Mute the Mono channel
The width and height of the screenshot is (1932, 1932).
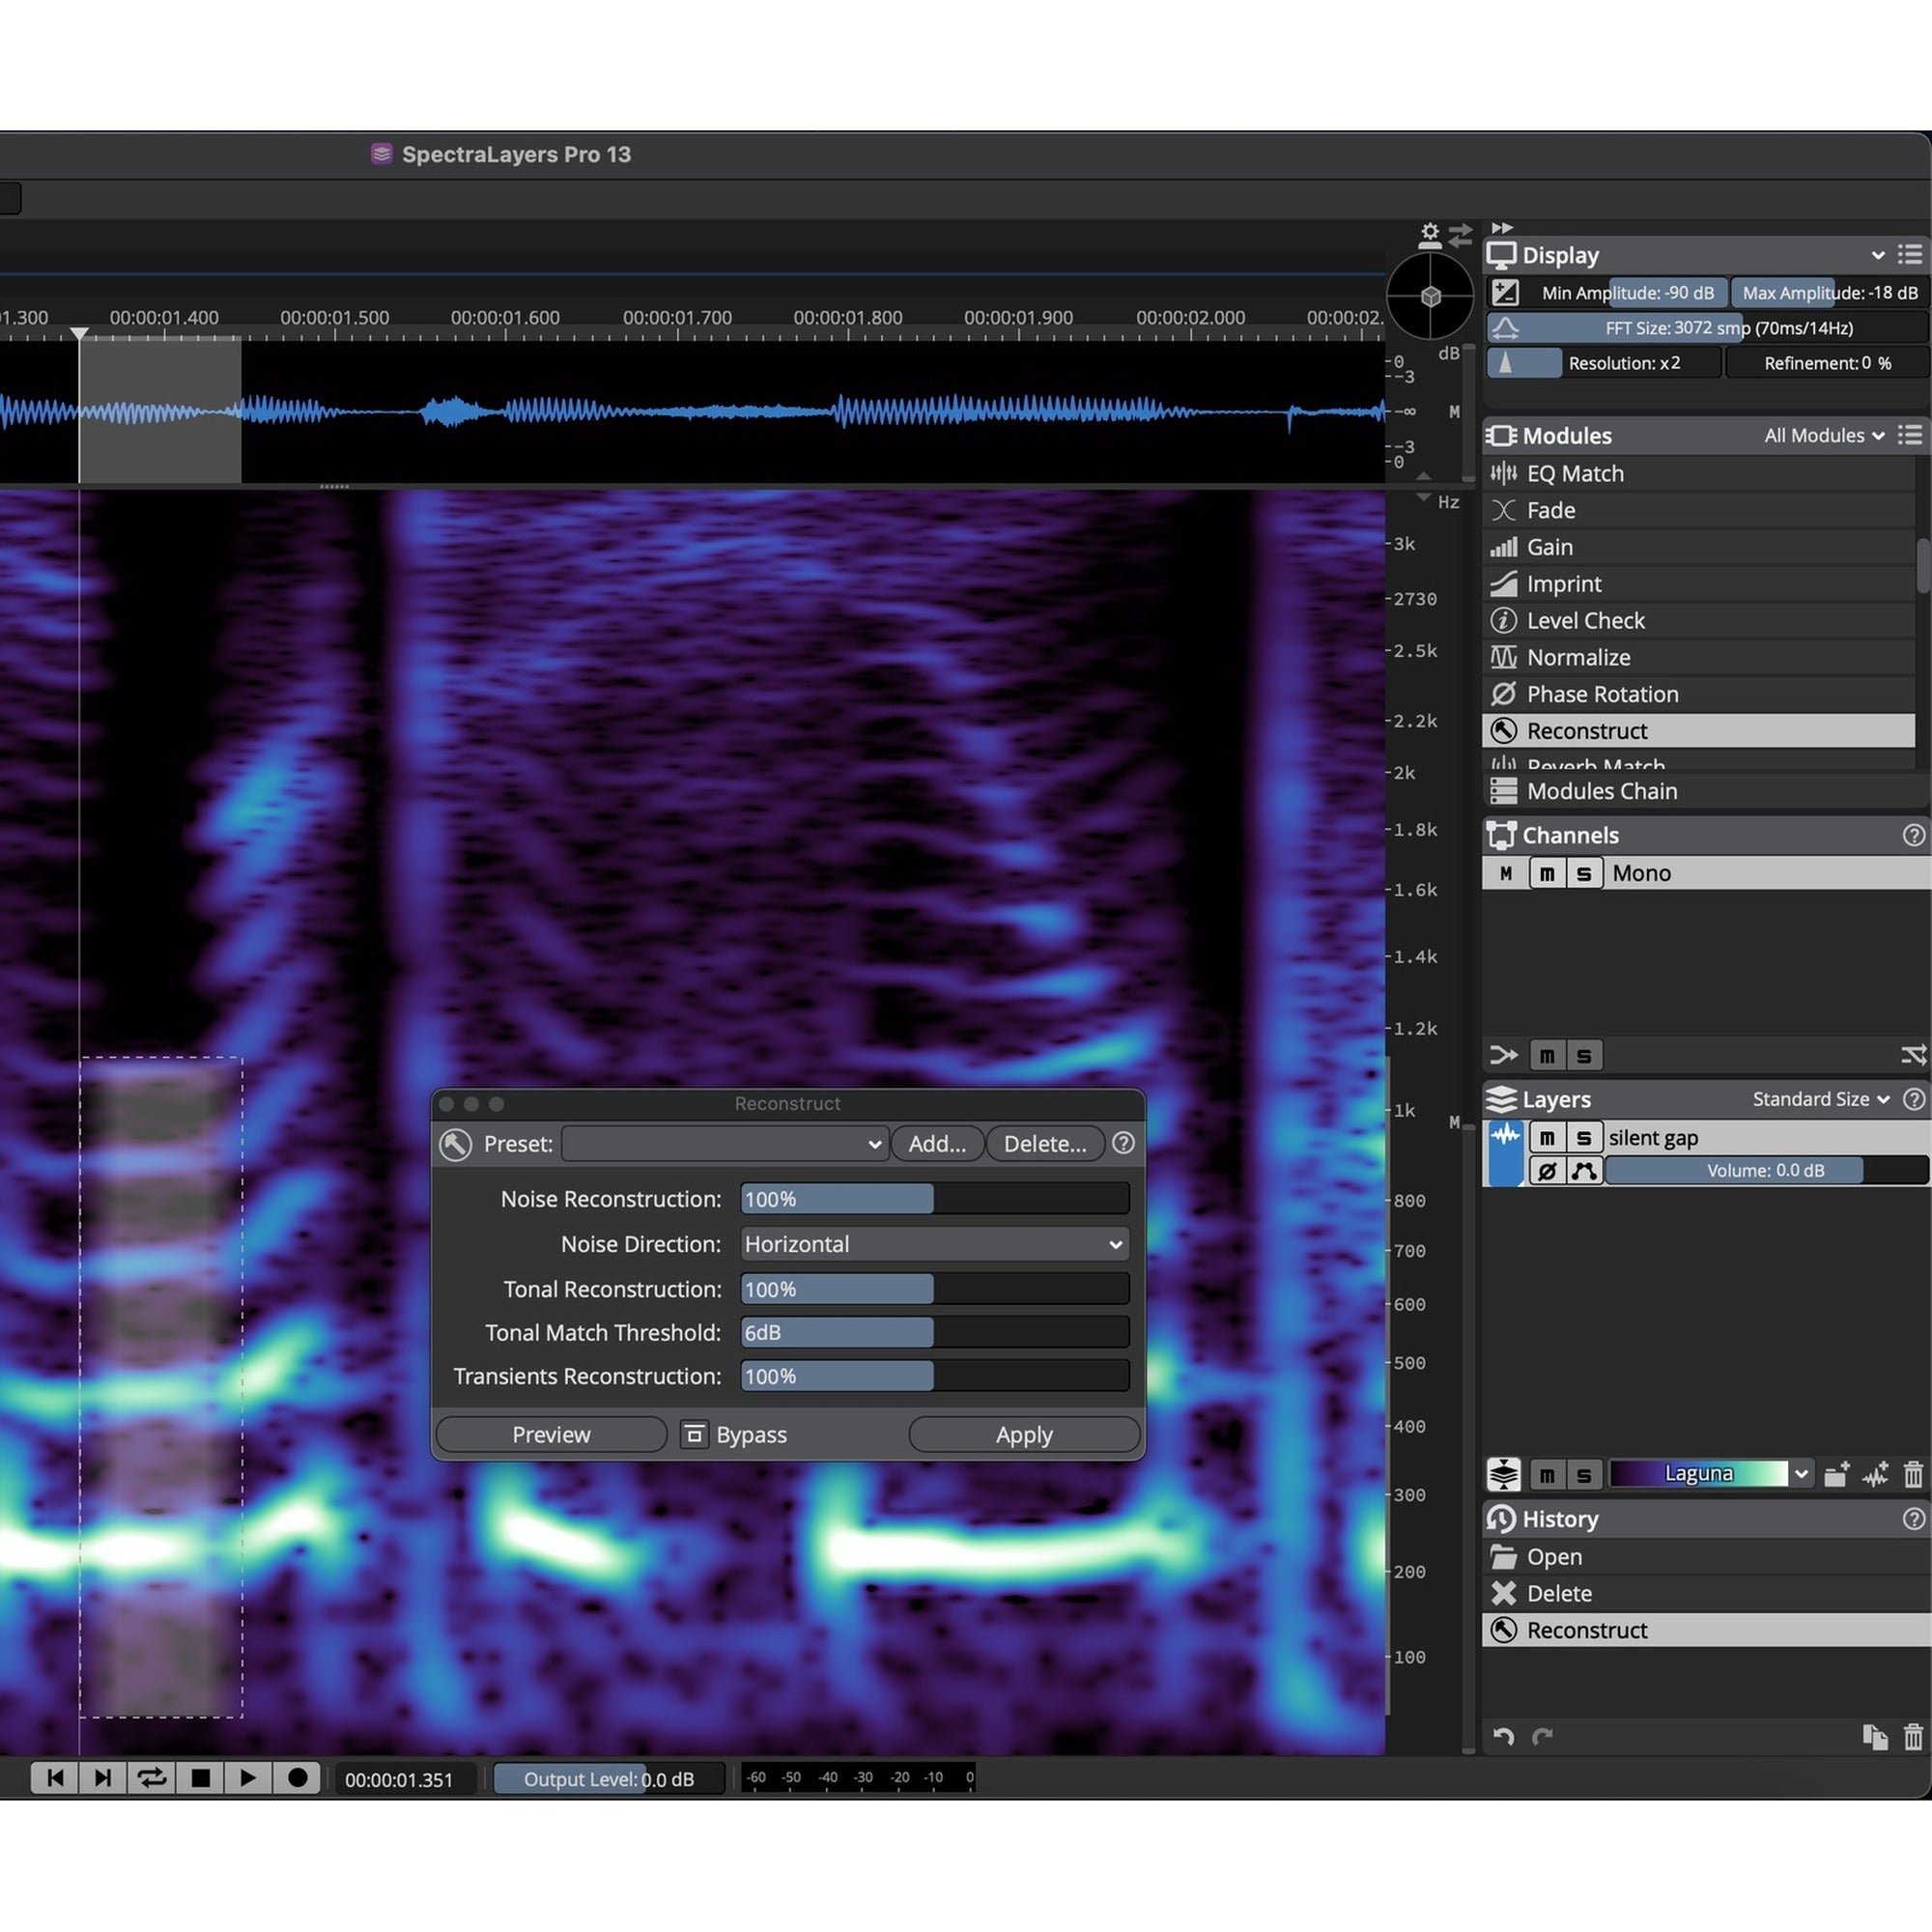(1547, 873)
